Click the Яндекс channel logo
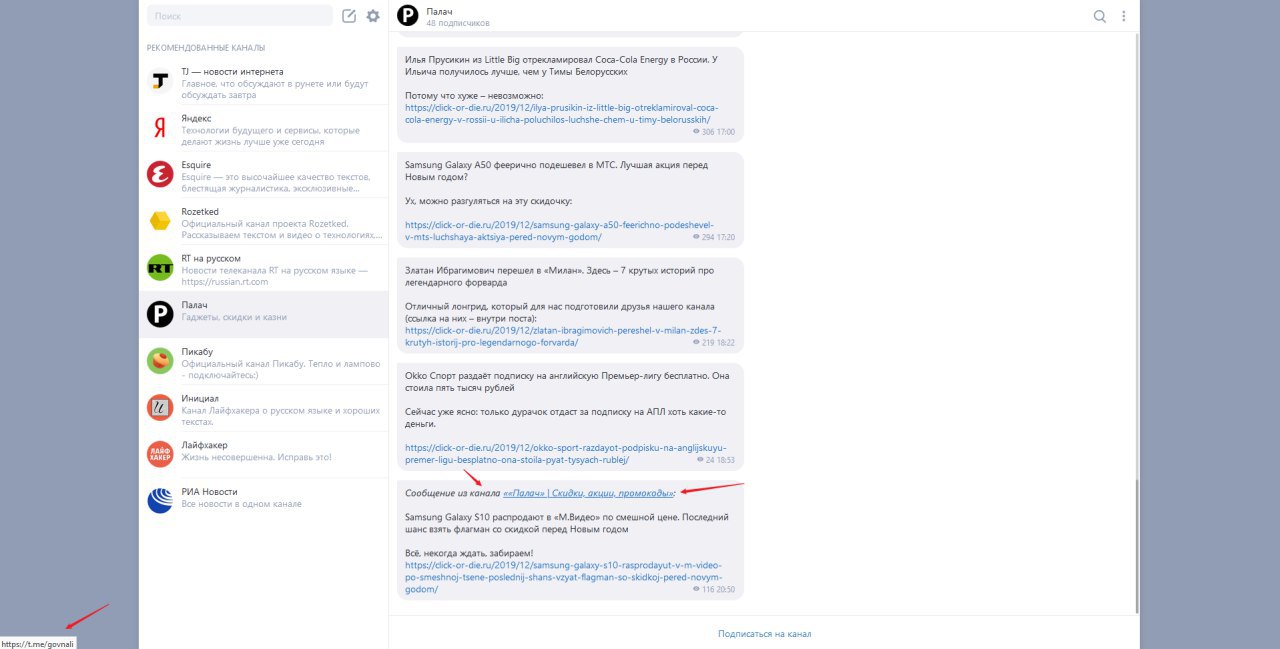 (160, 127)
